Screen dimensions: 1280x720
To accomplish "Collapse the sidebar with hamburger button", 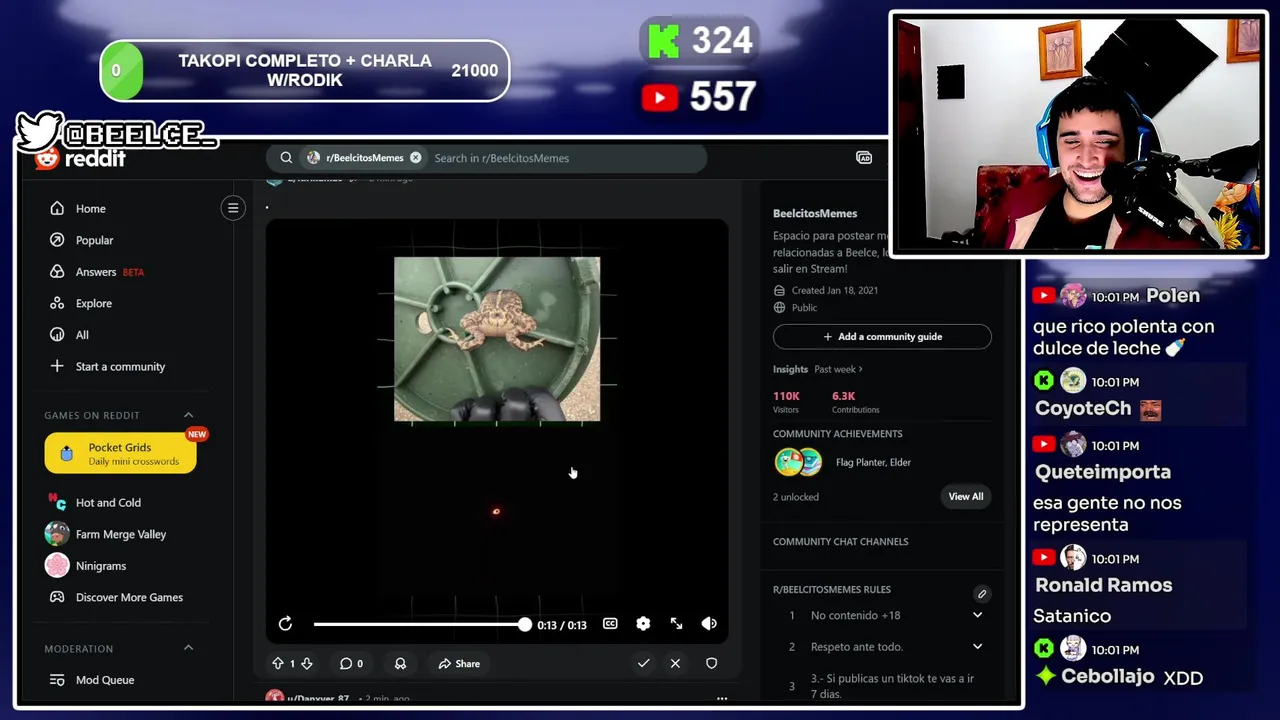I will point(233,208).
